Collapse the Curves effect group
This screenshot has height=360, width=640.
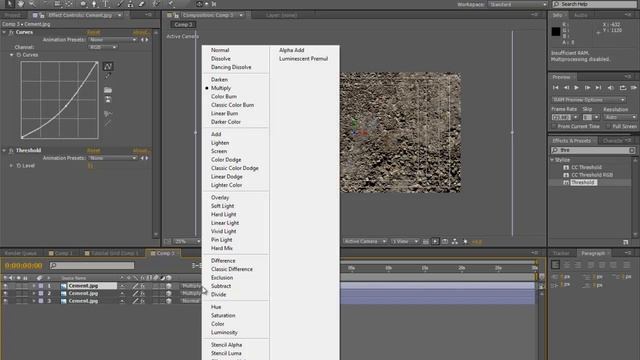click(x=4, y=32)
